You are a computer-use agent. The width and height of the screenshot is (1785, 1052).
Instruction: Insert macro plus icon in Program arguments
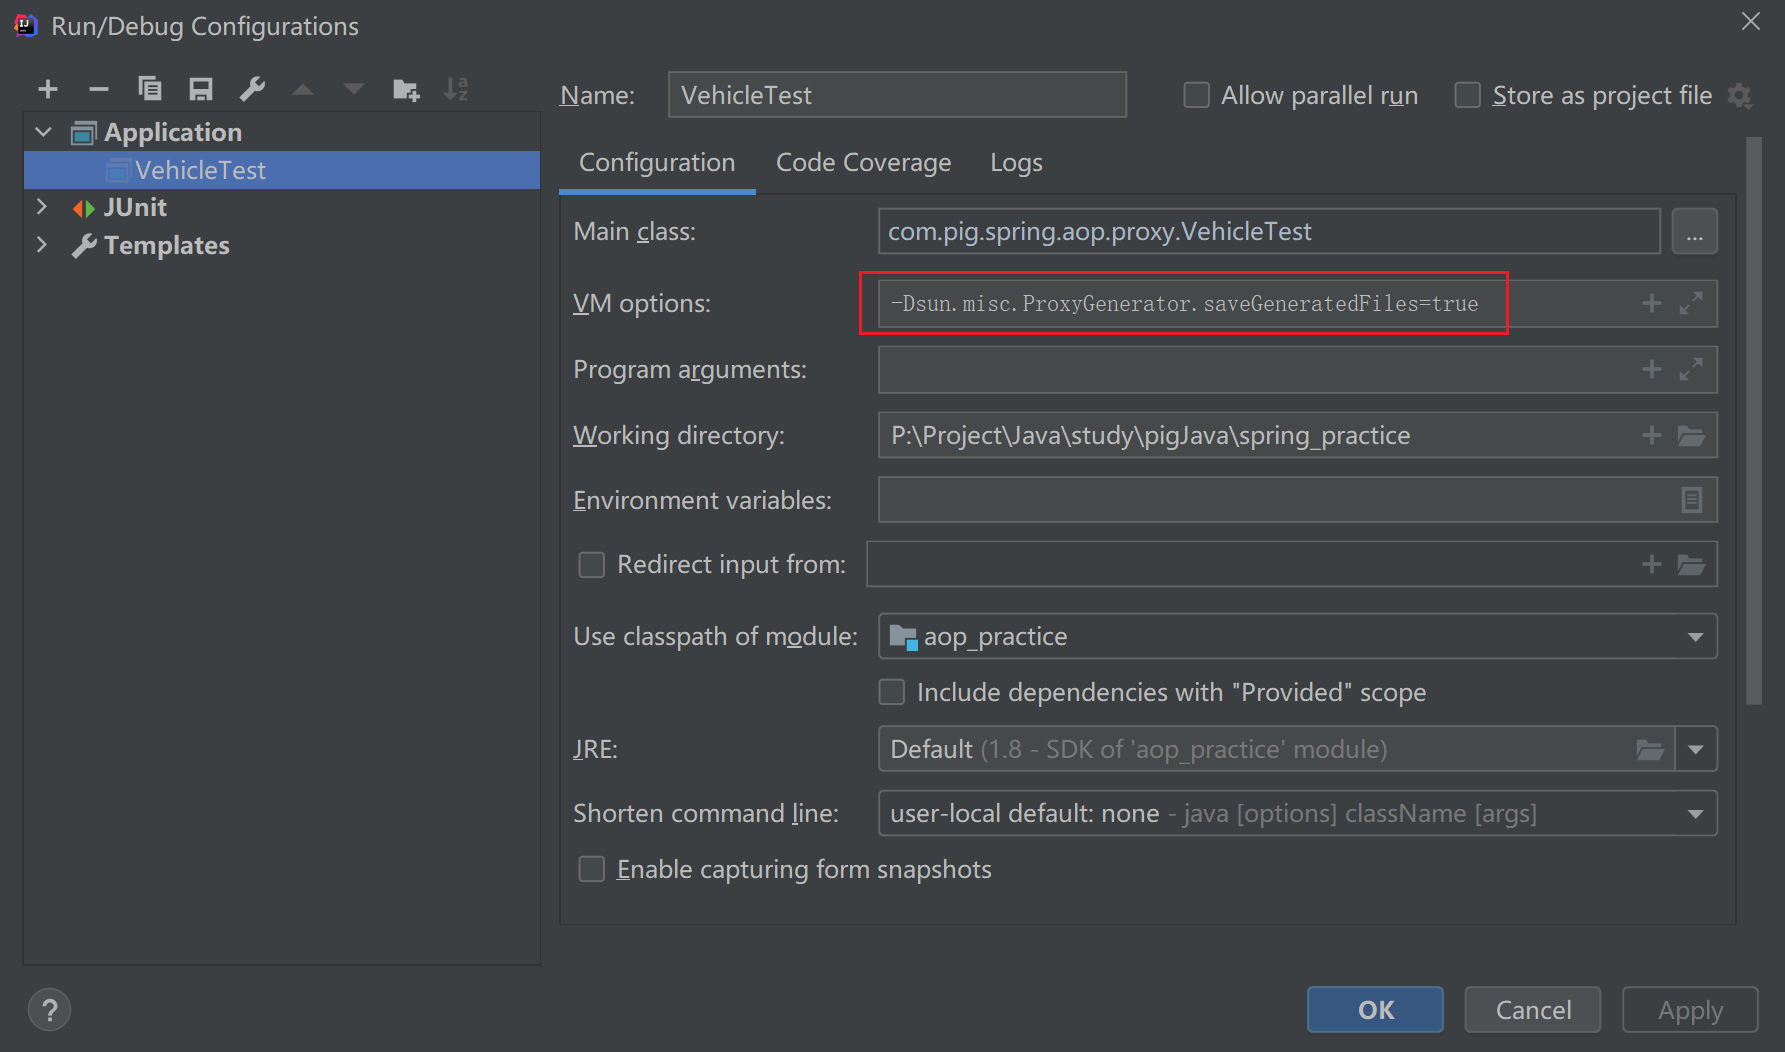(x=1652, y=370)
